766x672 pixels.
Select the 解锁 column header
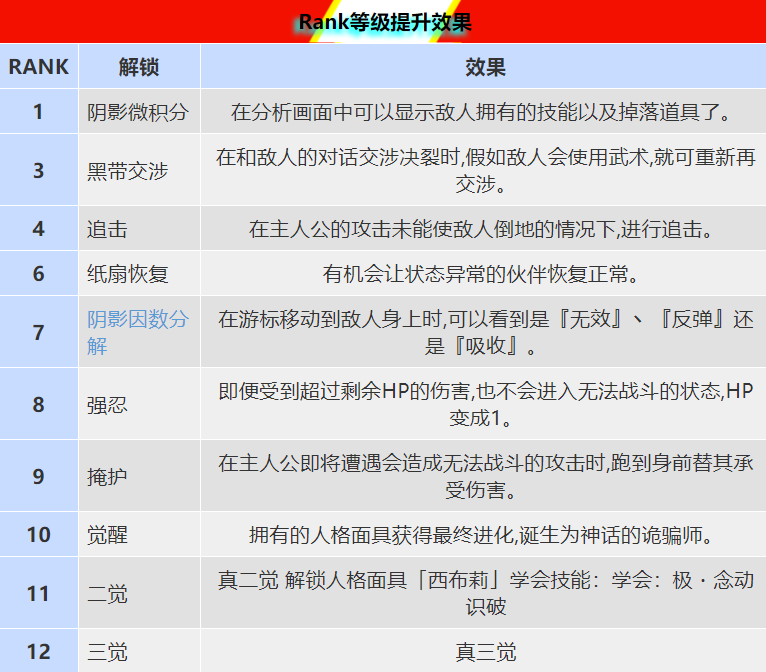click(139, 66)
